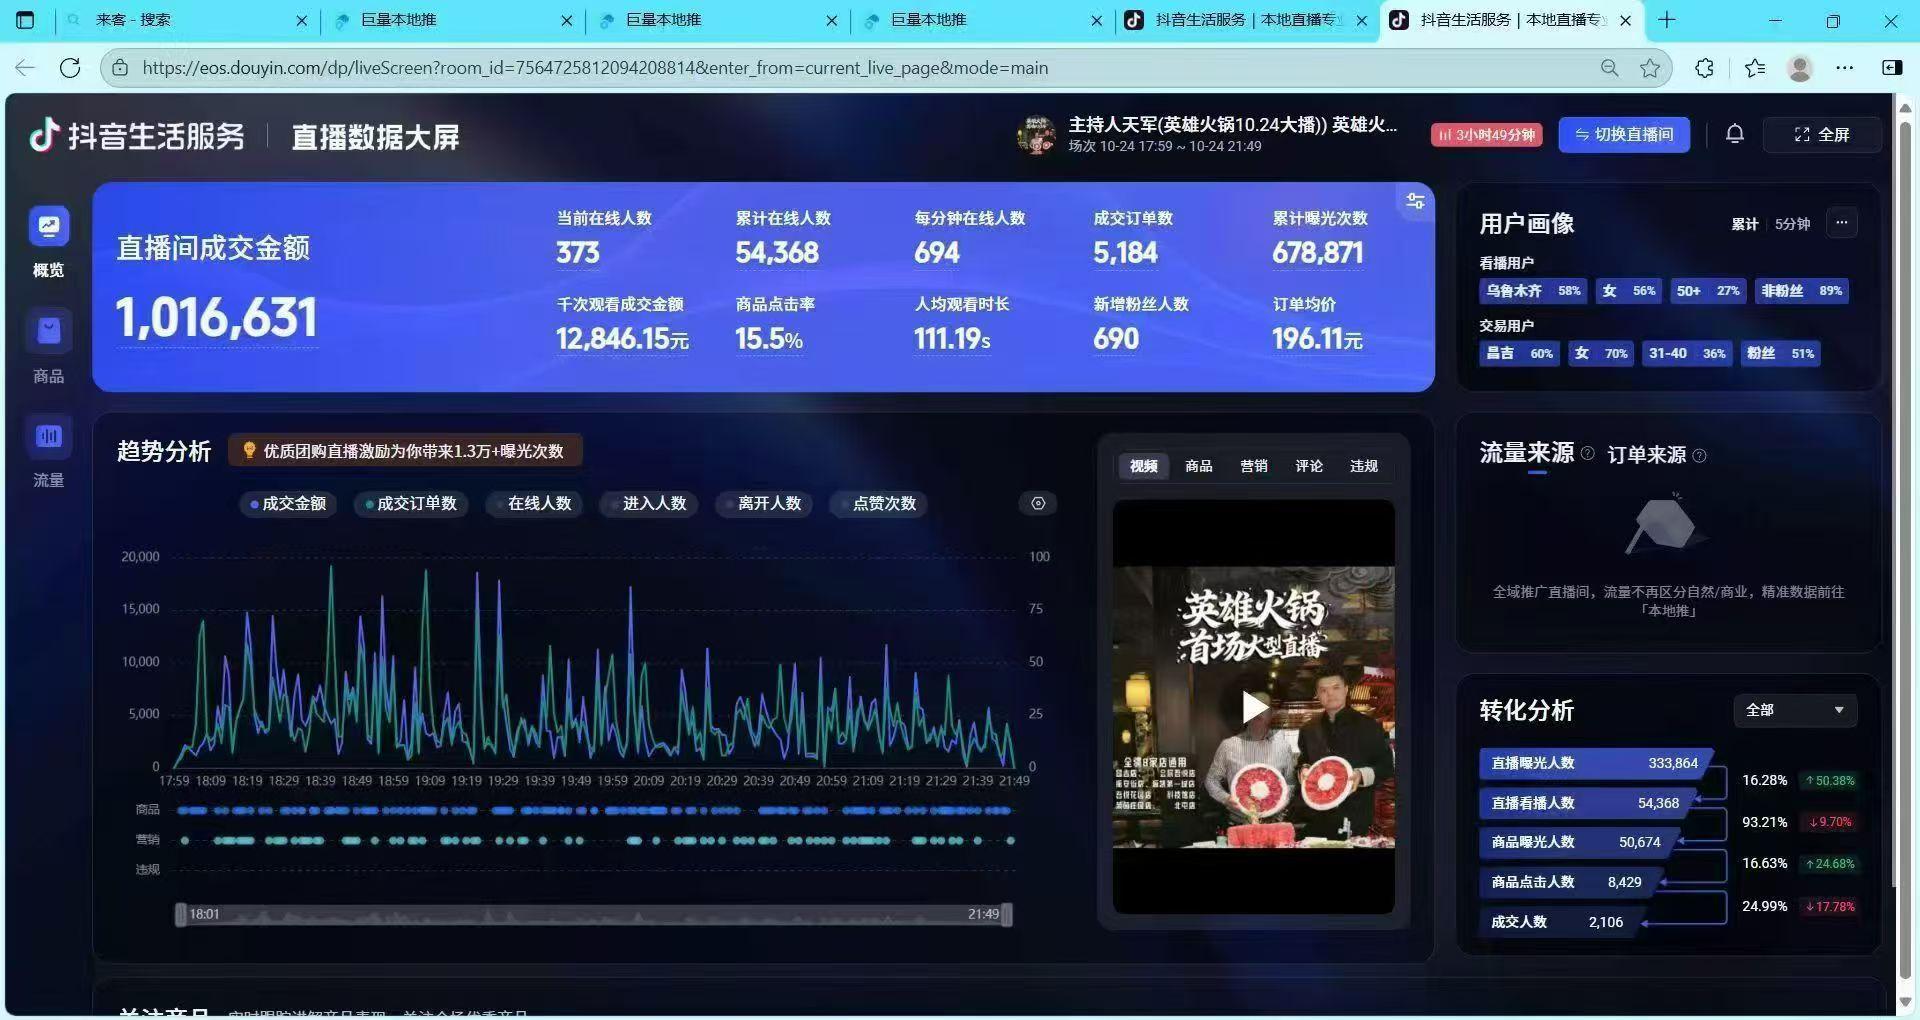1920x1020 pixels.
Task: Click the notification bell icon
Action: click(x=1734, y=134)
